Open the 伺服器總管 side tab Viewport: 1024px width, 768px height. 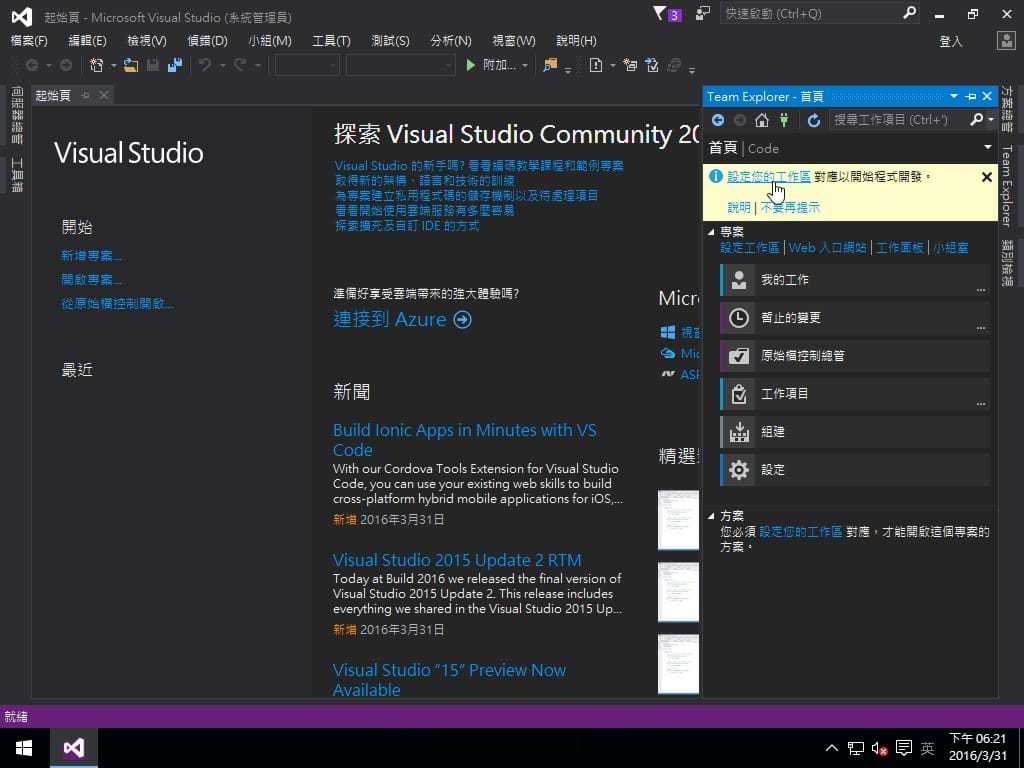(17, 116)
